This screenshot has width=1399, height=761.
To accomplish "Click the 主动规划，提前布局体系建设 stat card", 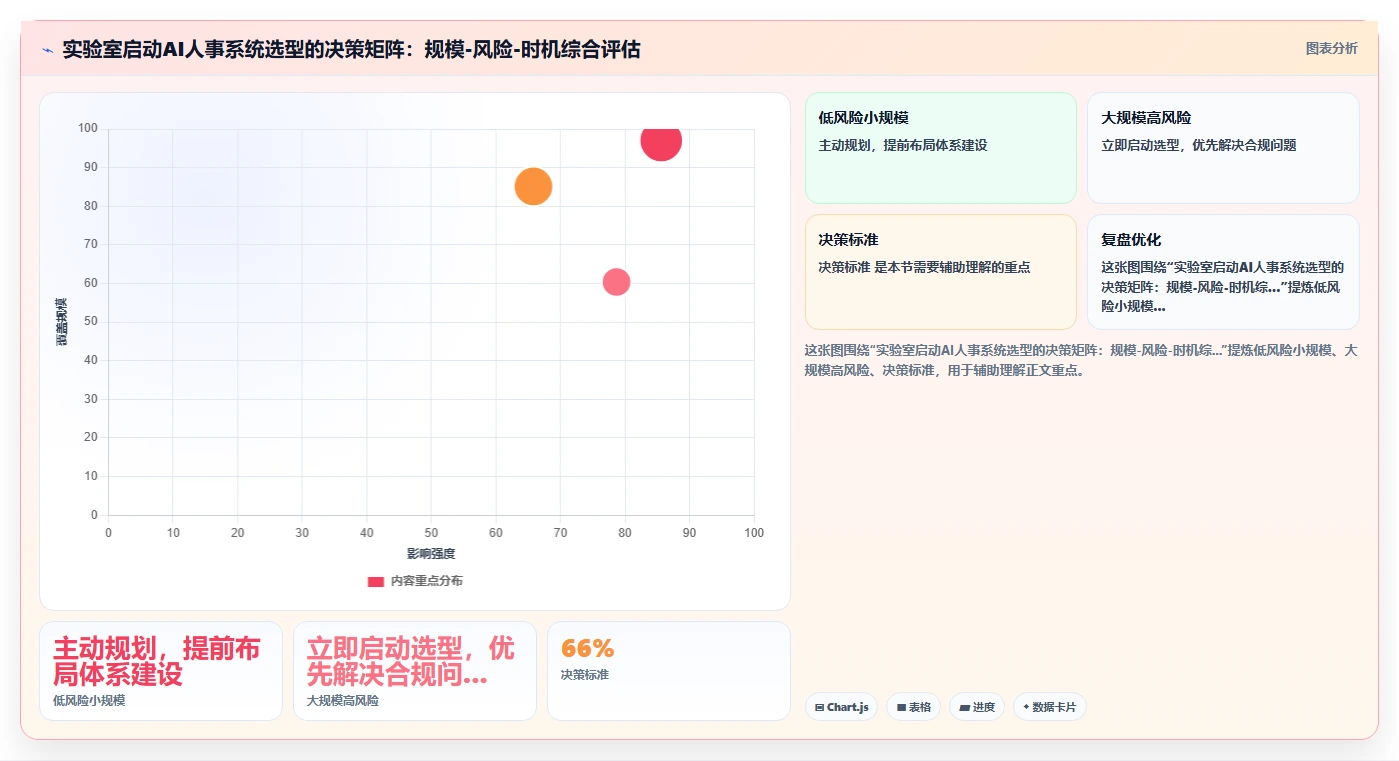I will [x=161, y=671].
